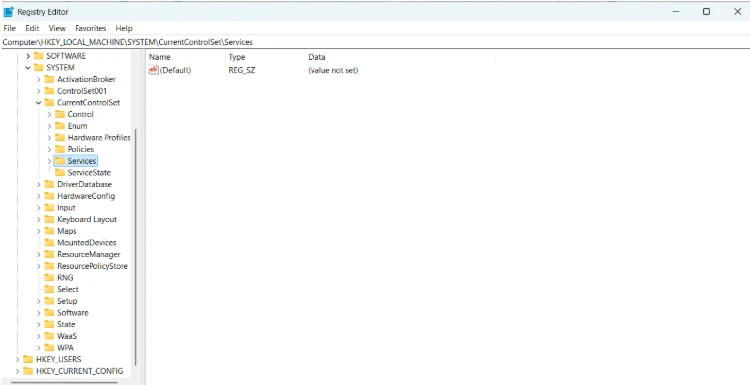Image resolution: width=750 pixels, height=385 pixels.
Task: Click the WPA folder icon
Action: 49,348
